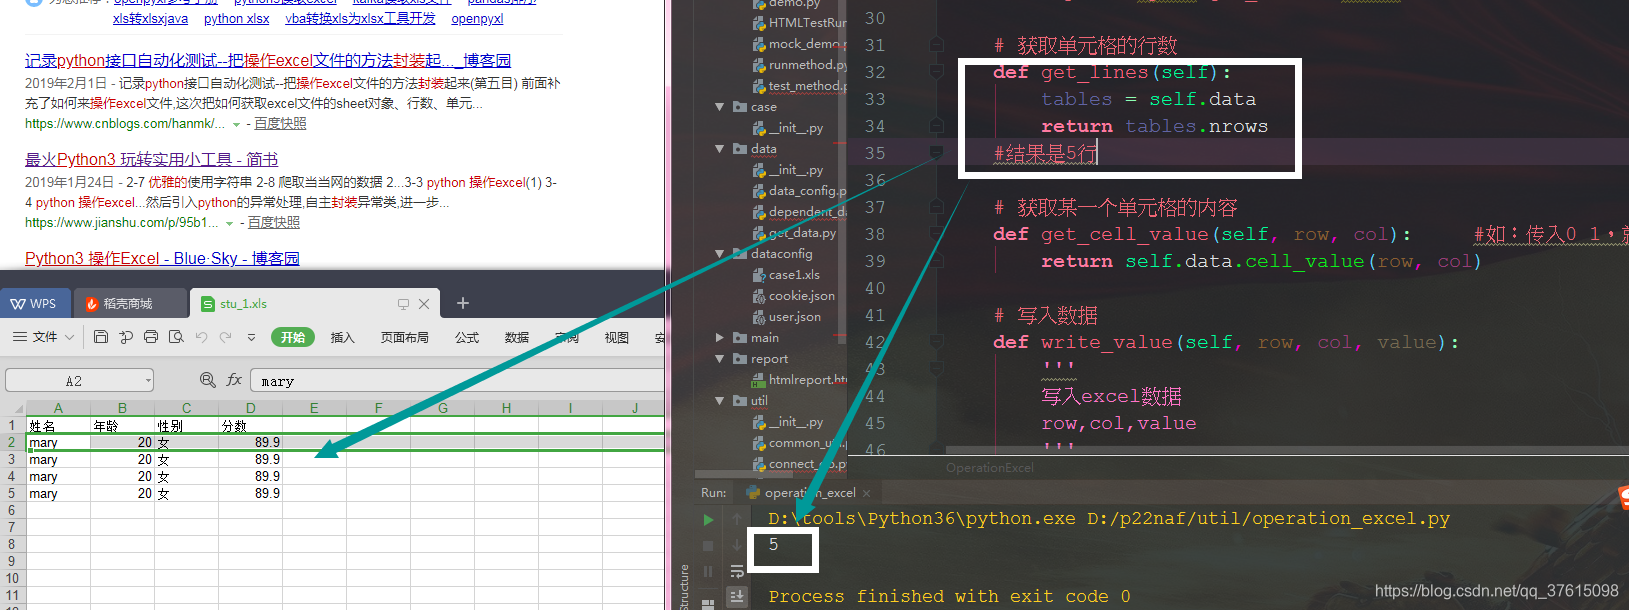This screenshot has width=1629, height=610.
Task: Collapse the dataconfig folder
Action: (x=719, y=253)
